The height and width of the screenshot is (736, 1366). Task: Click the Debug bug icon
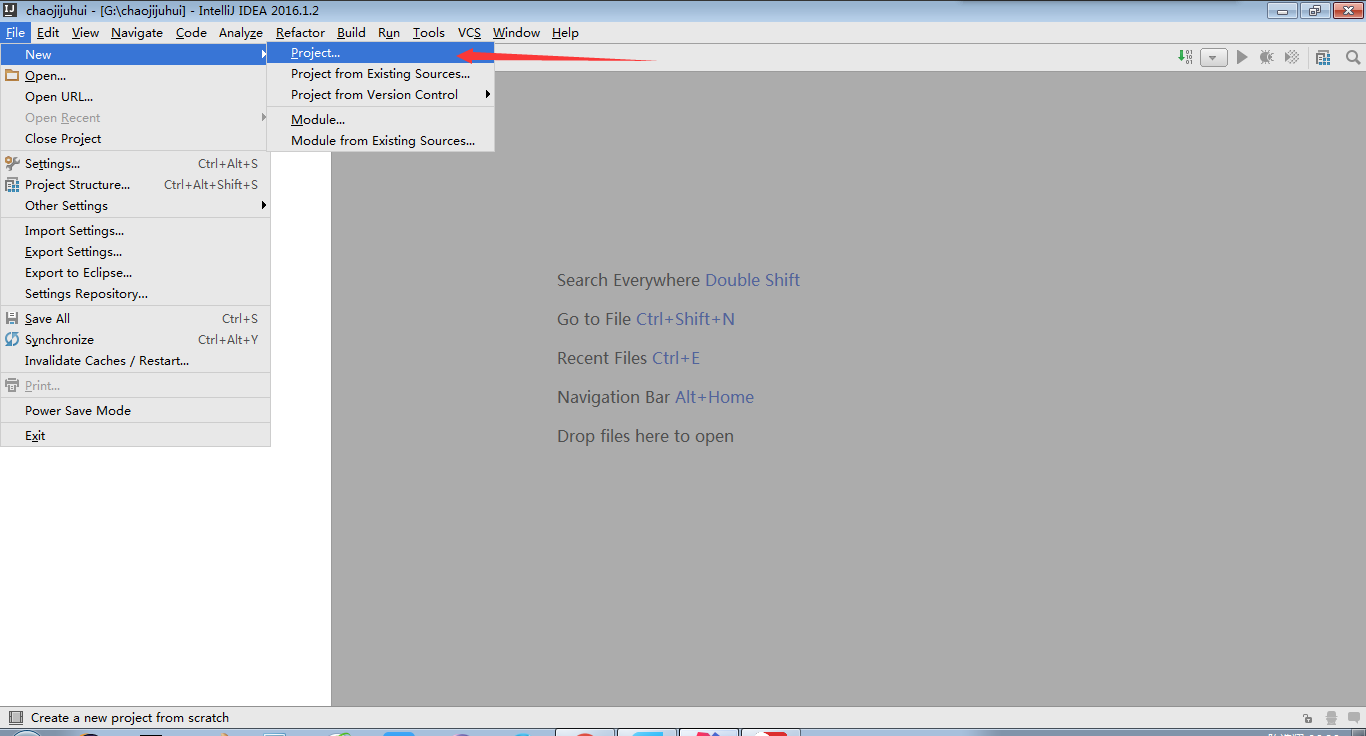pos(1267,58)
